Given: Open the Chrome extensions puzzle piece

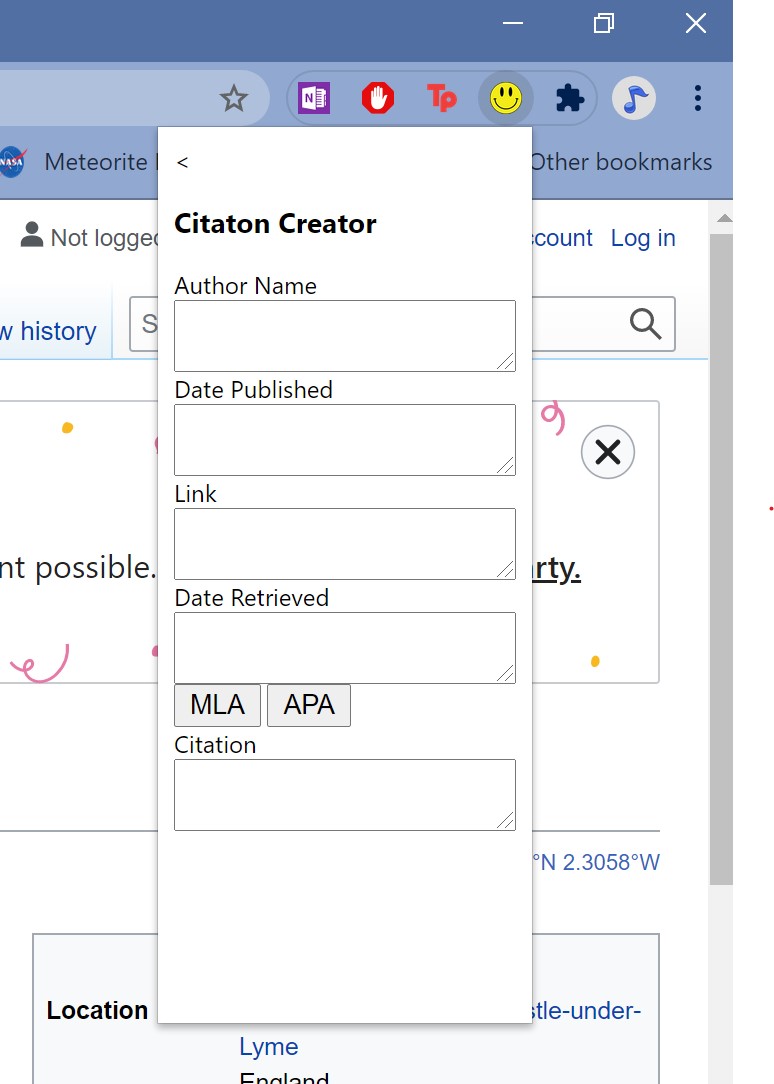Looking at the screenshot, I should [569, 98].
